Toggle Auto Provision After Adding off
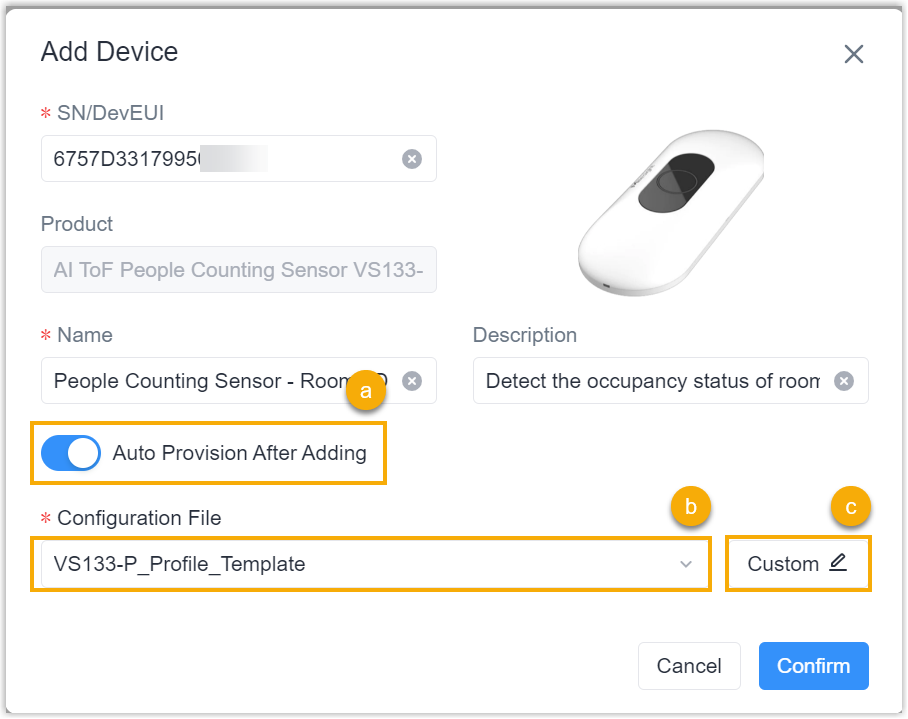The height and width of the screenshot is (719, 908). tap(70, 453)
